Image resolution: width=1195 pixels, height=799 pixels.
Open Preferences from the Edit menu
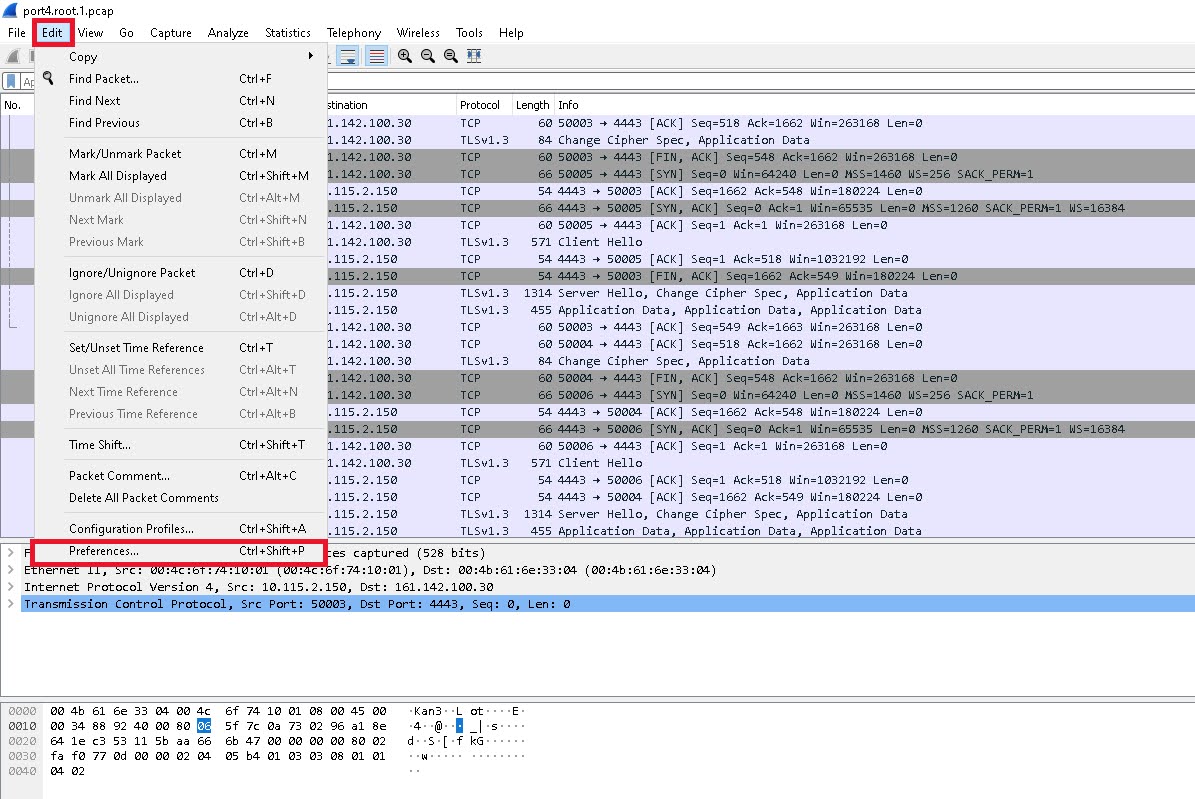(104, 551)
